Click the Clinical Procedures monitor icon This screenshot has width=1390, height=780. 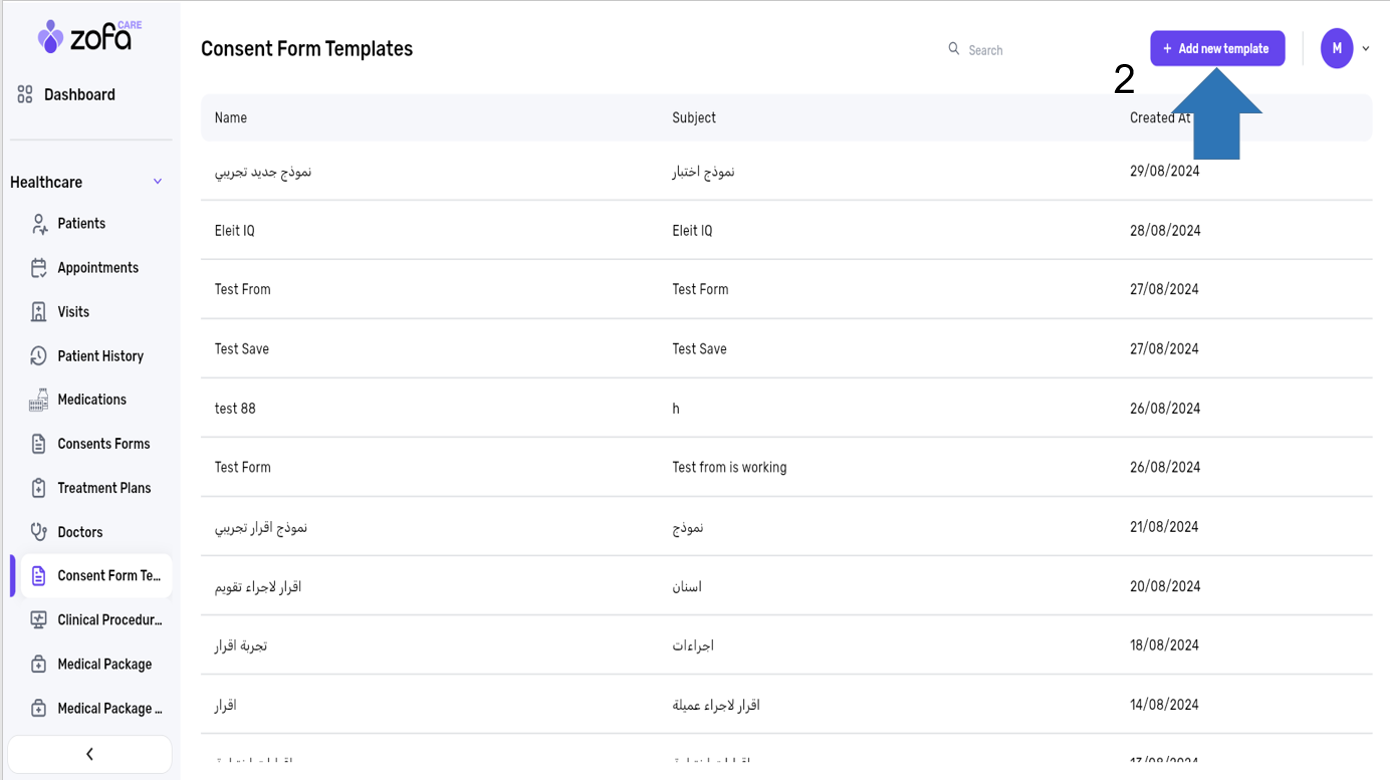click(x=39, y=620)
